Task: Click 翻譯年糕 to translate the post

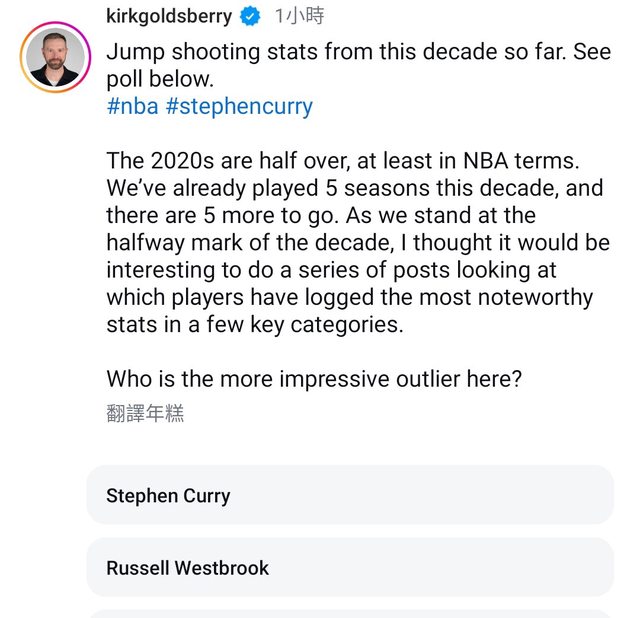Action: point(145,413)
